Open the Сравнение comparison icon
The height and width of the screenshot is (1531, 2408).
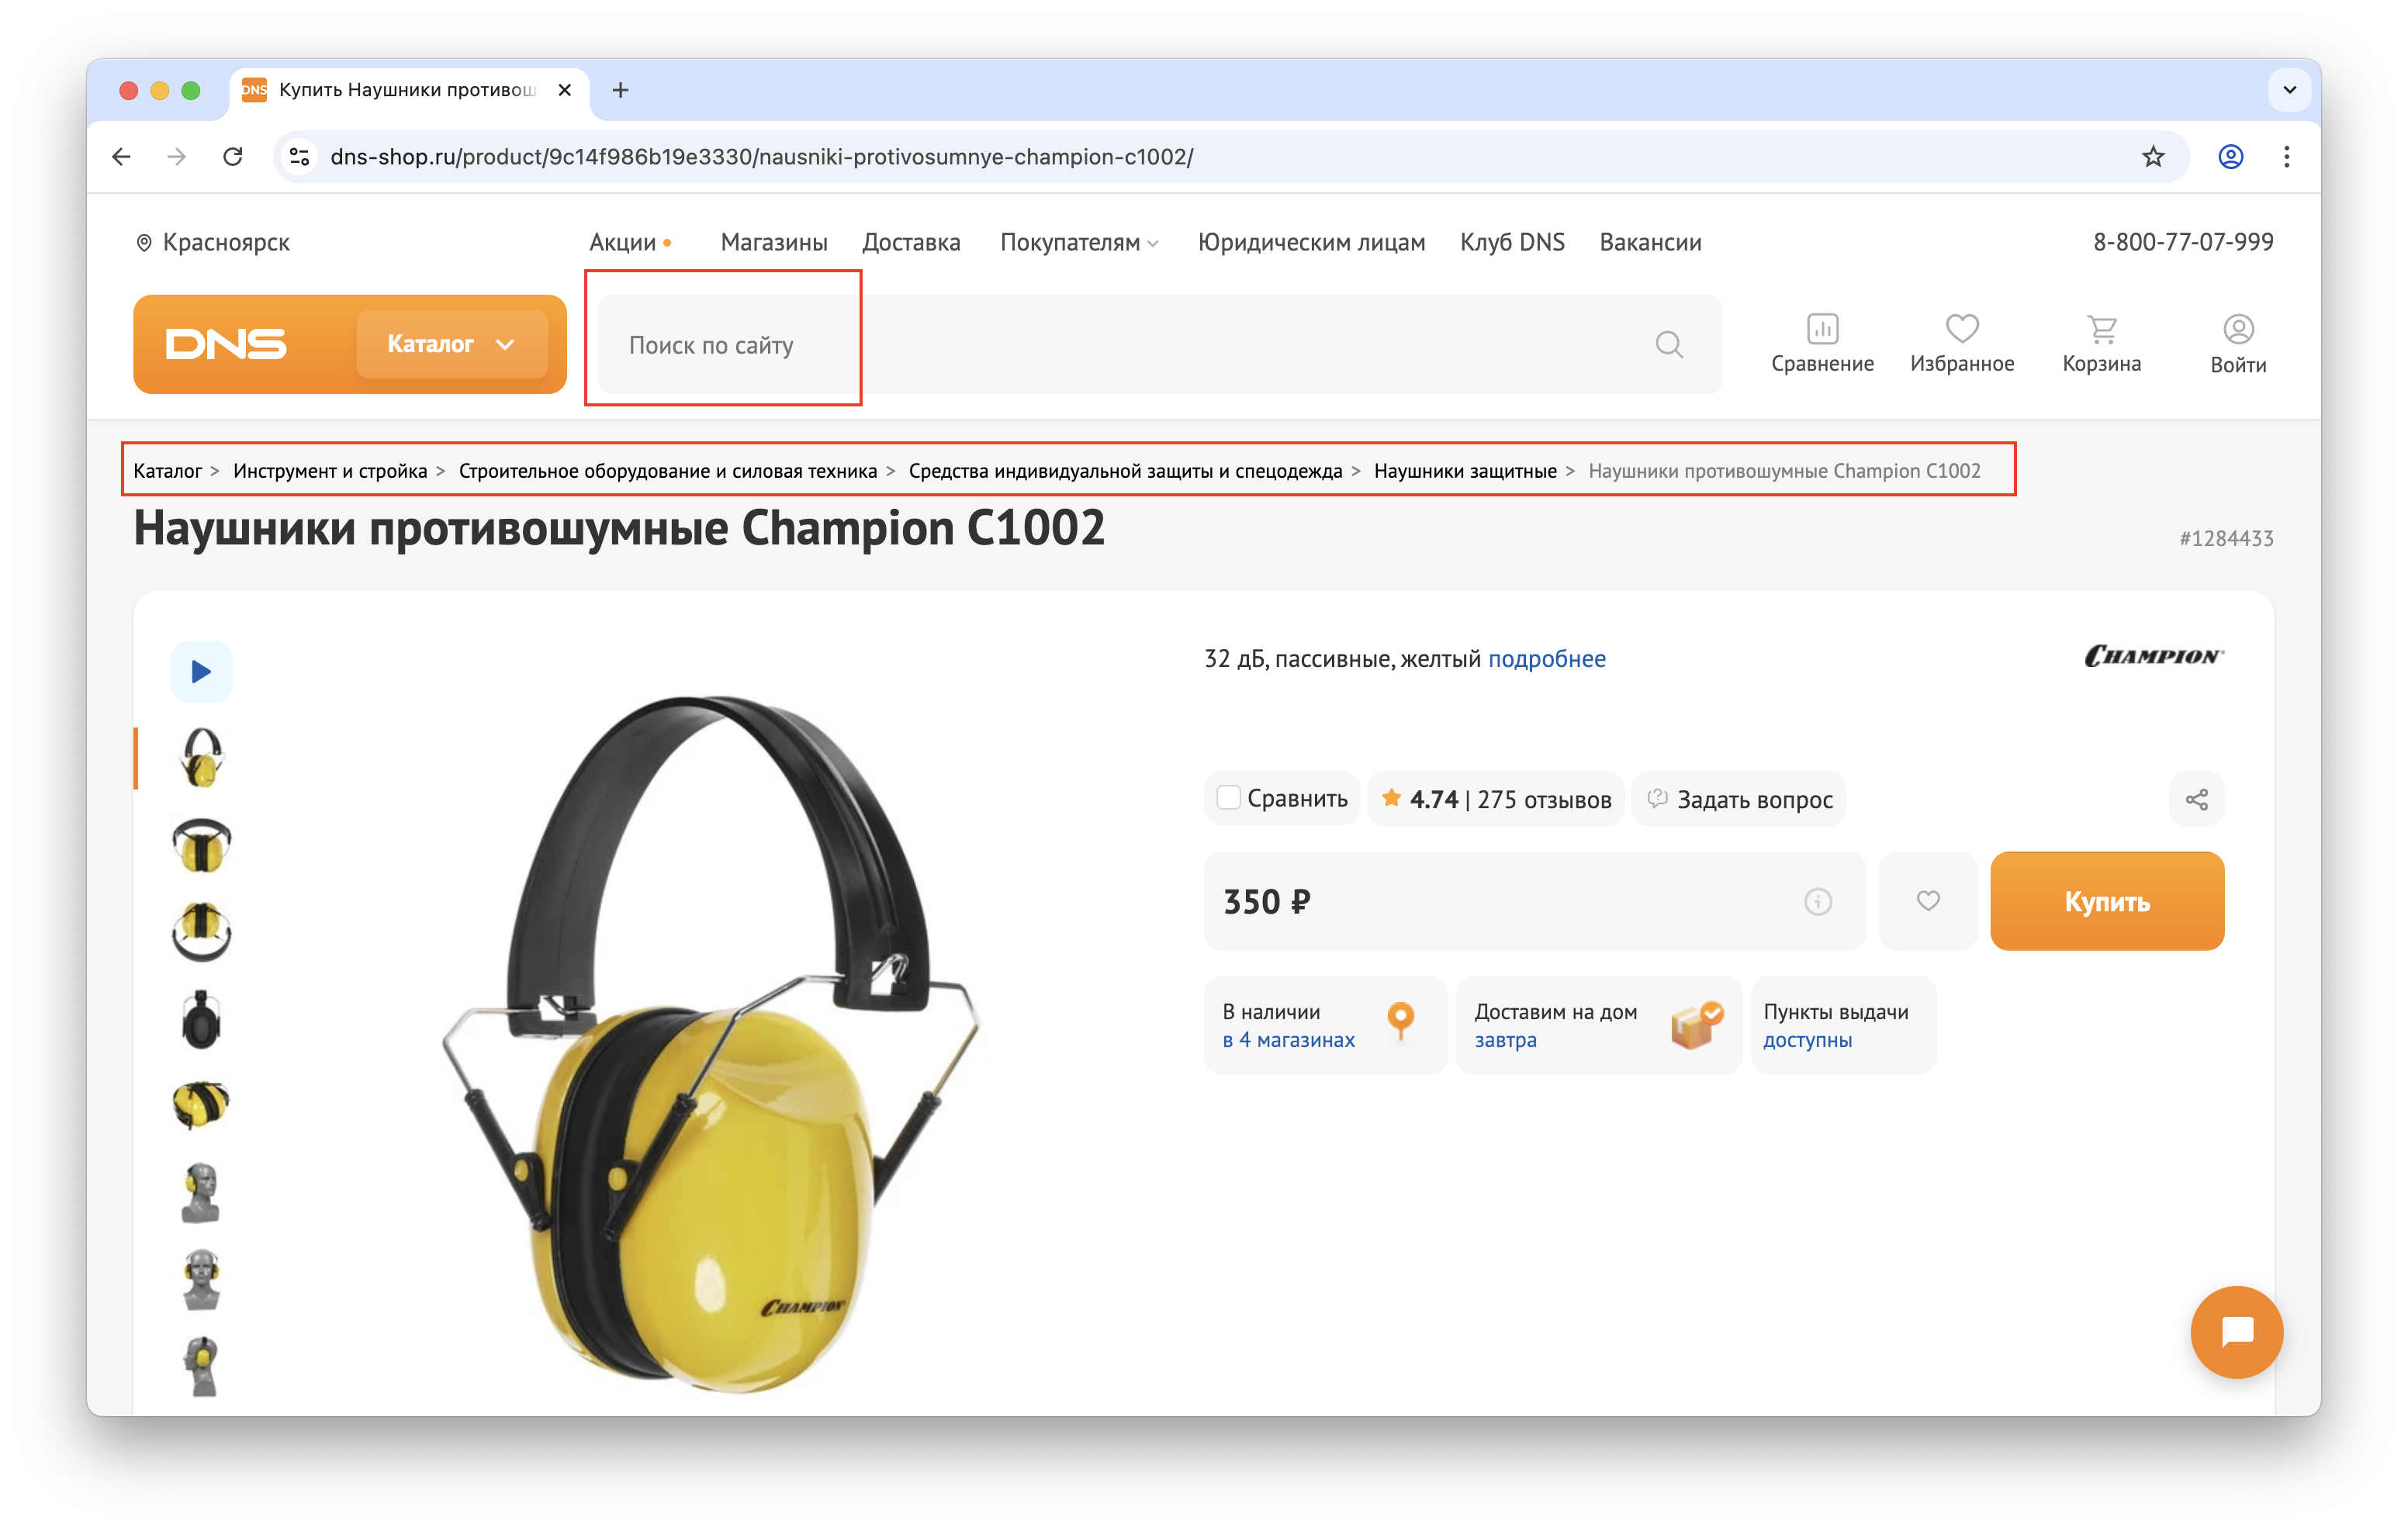point(1821,330)
